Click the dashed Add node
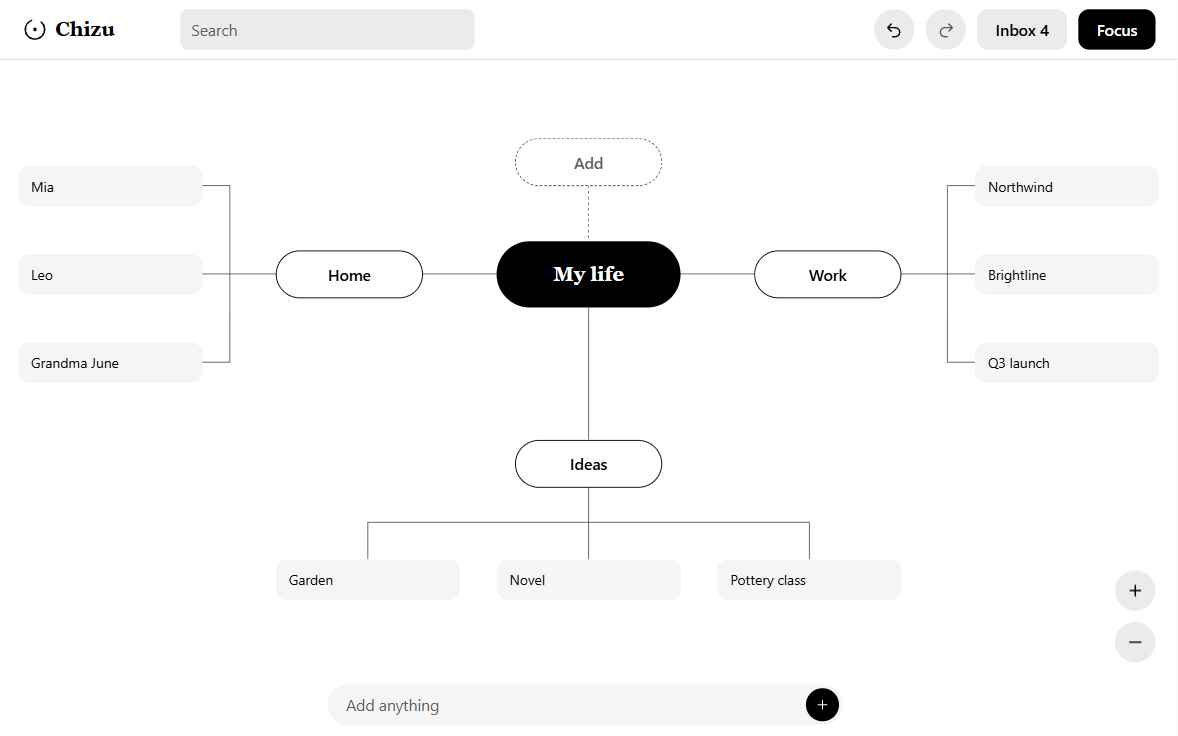 pyautogui.click(x=588, y=162)
